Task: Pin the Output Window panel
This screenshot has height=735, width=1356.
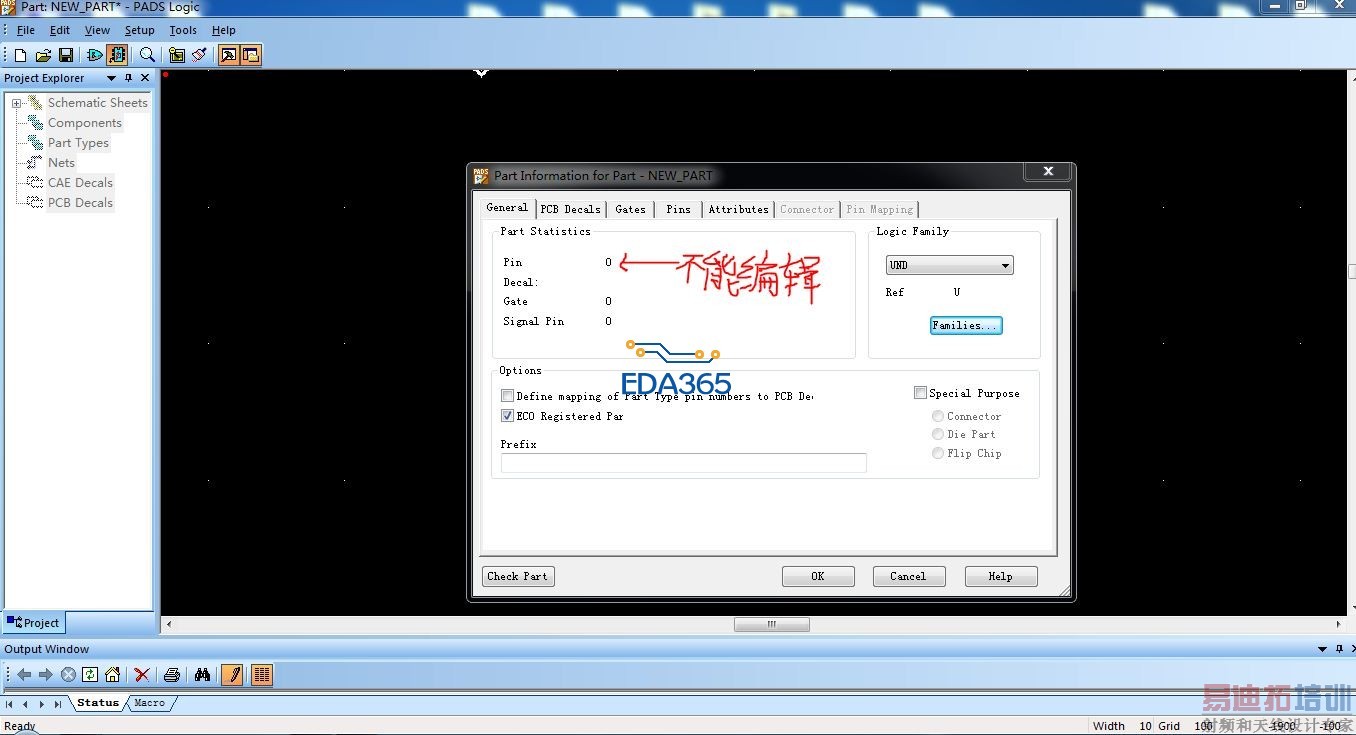Action: [x=1339, y=649]
